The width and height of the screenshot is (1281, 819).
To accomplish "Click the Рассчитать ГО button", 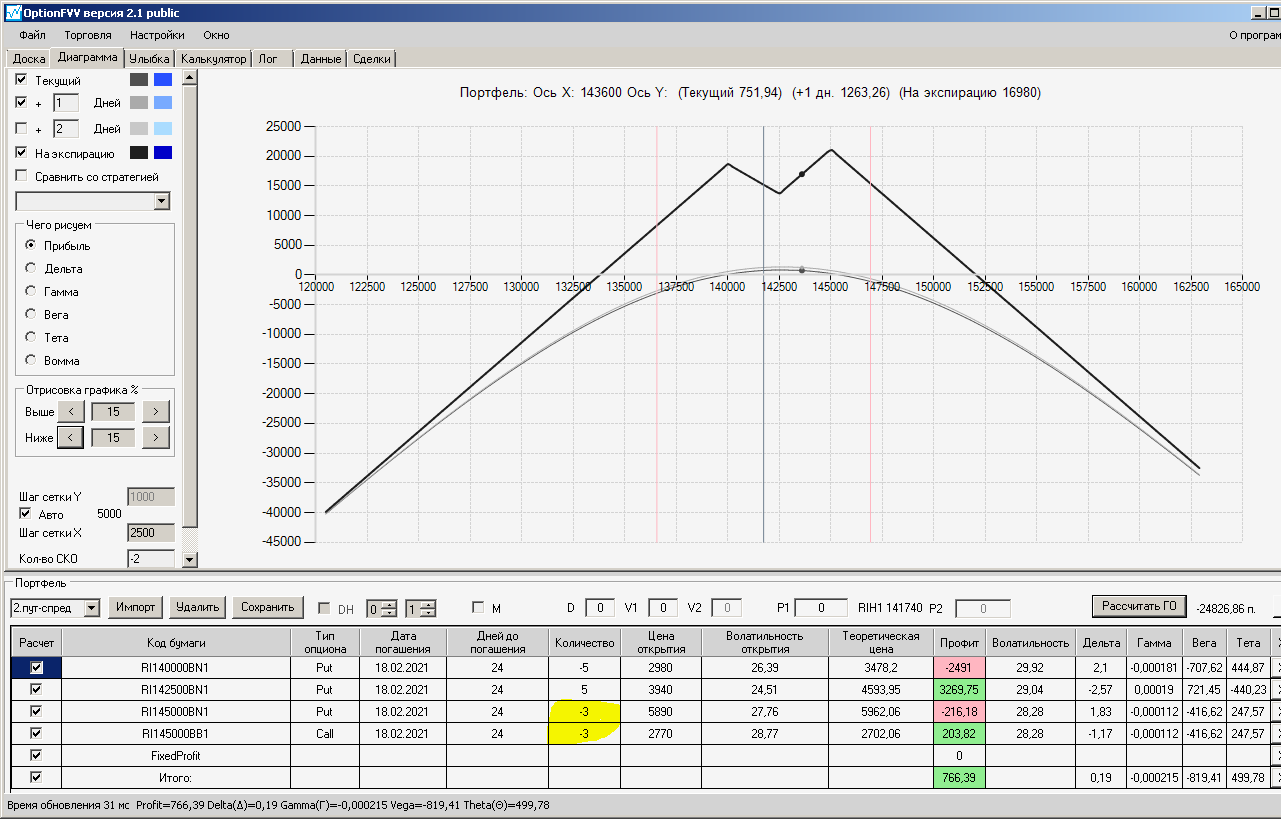I will pyautogui.click(x=1139, y=606).
